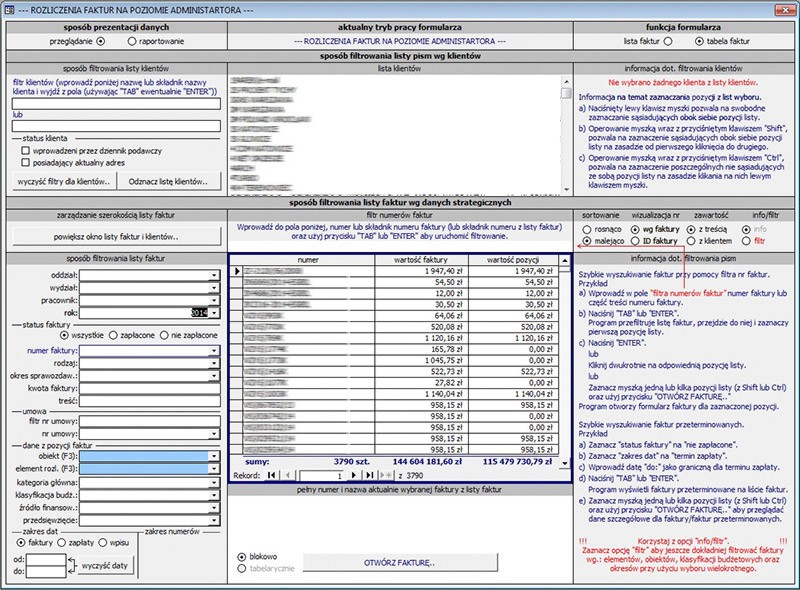Click the wyczyść daty button

pos(105,566)
